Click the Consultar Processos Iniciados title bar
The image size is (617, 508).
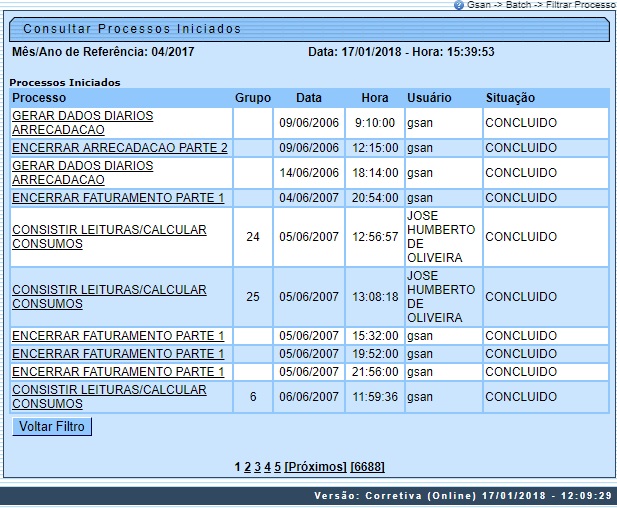pyautogui.click(x=309, y=29)
